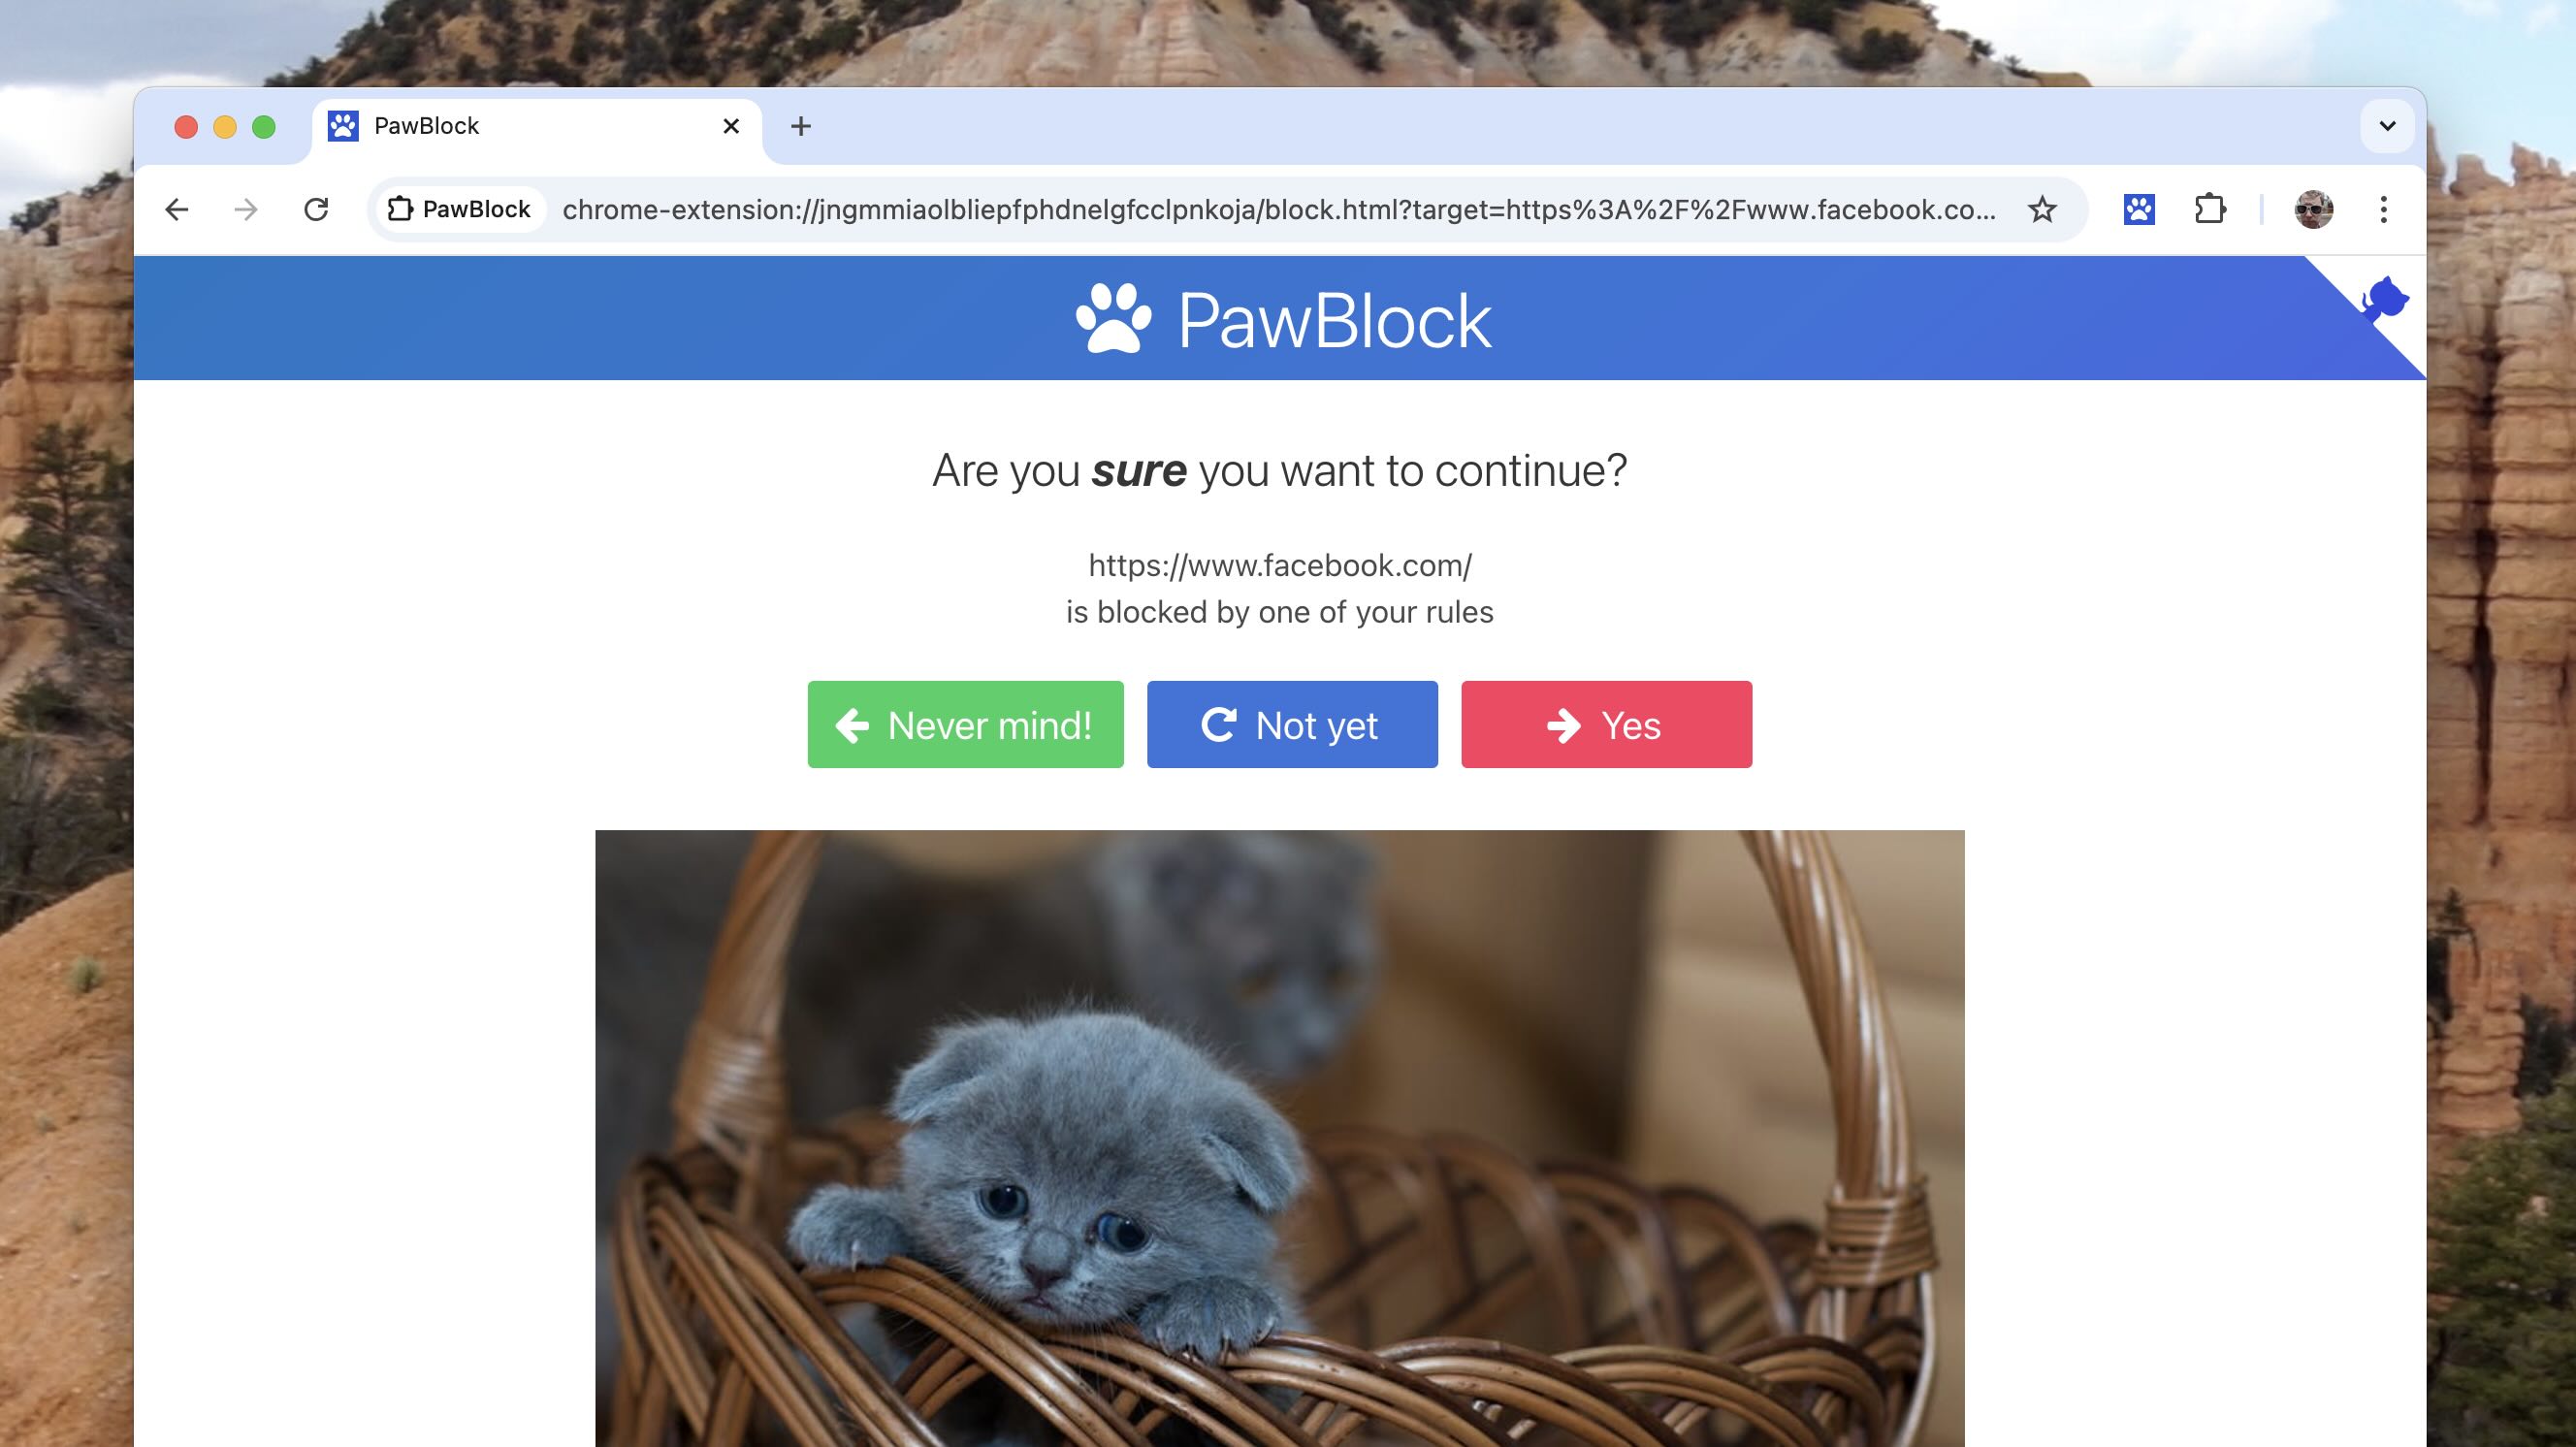Click the chrome-extension URL address field
The image size is (2576, 1447).
[1278, 209]
